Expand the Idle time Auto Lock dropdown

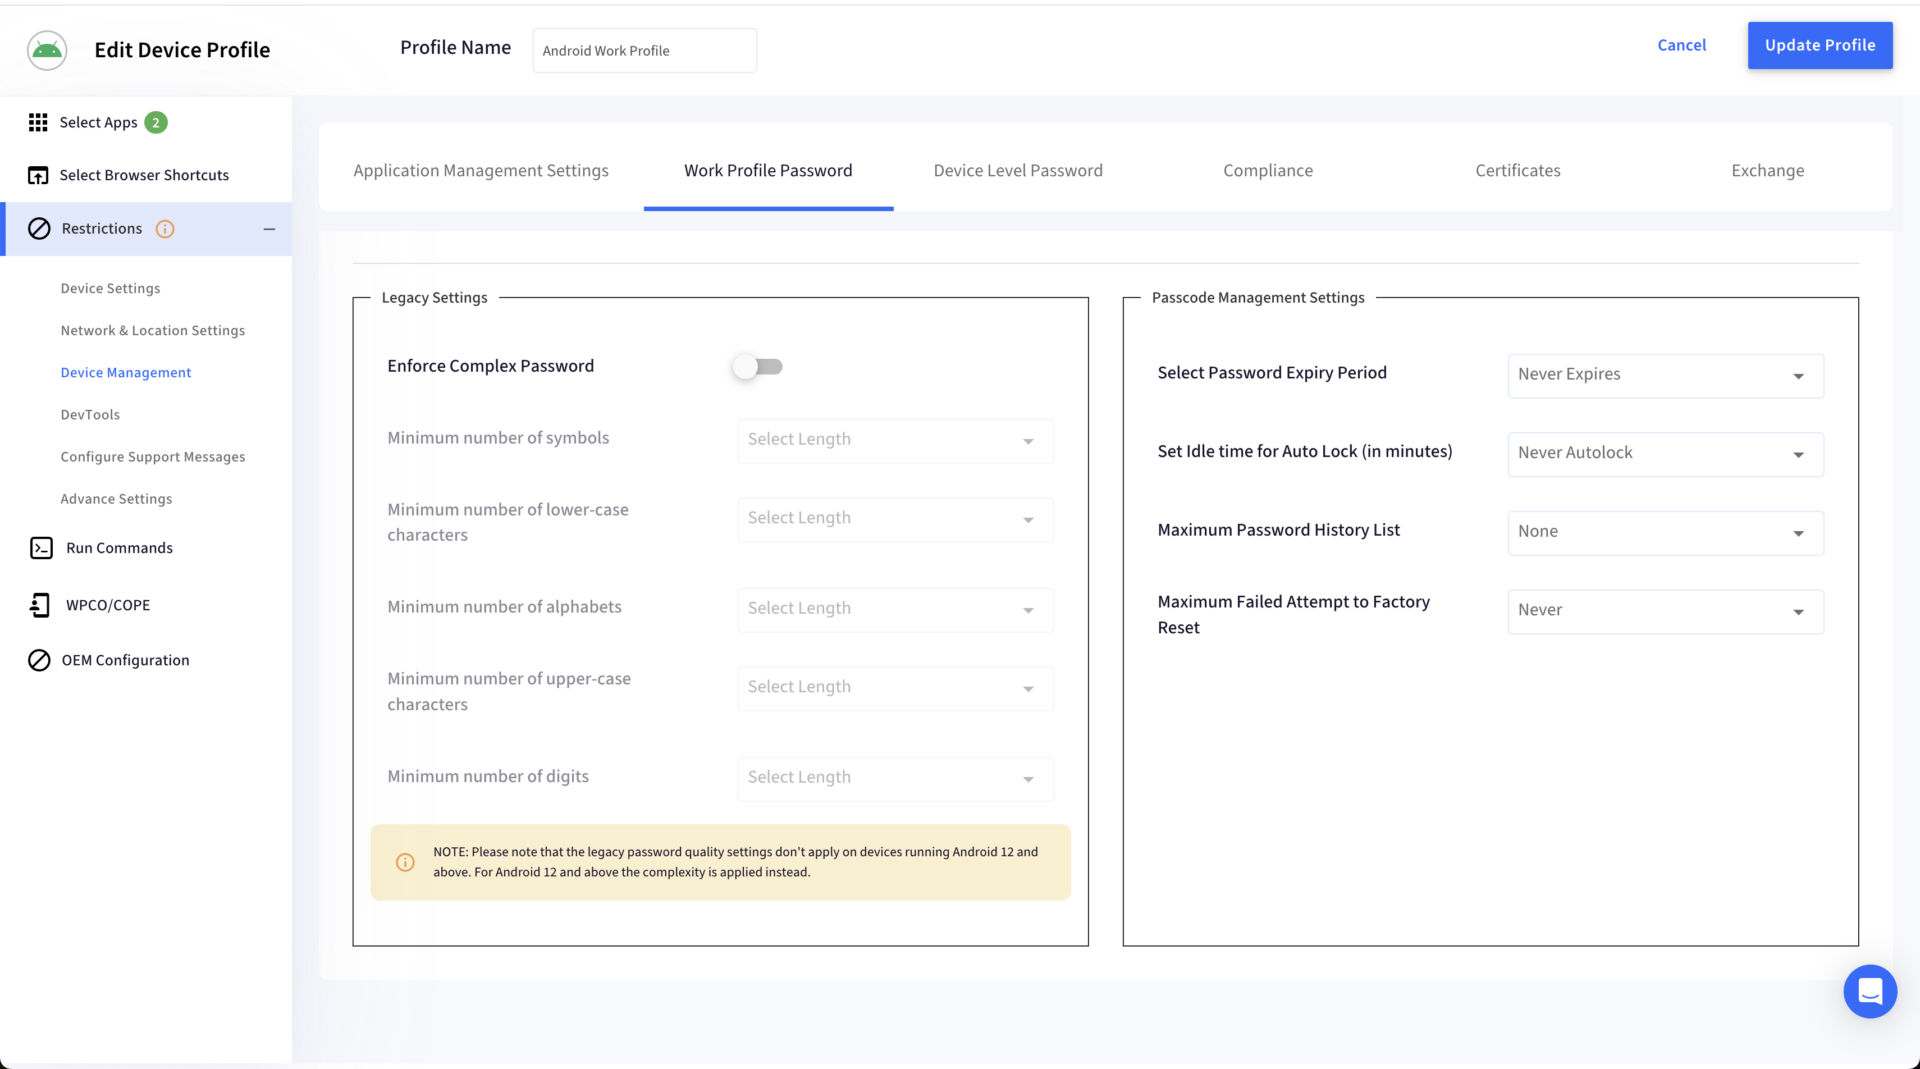(1665, 454)
